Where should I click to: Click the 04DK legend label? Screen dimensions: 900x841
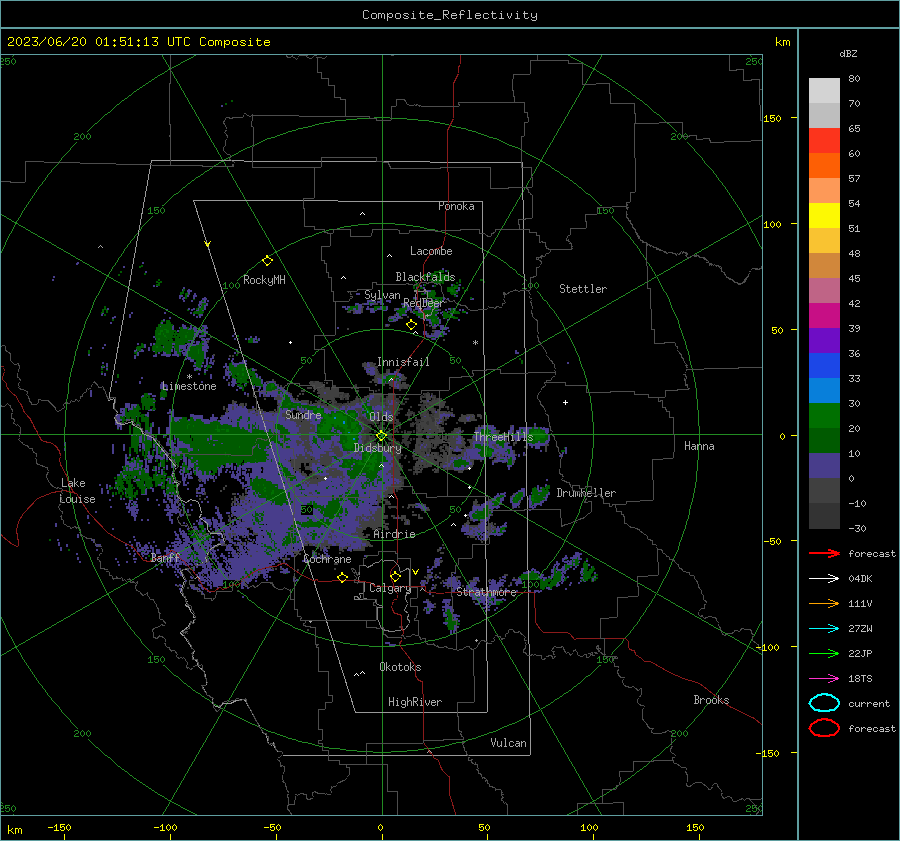point(860,578)
